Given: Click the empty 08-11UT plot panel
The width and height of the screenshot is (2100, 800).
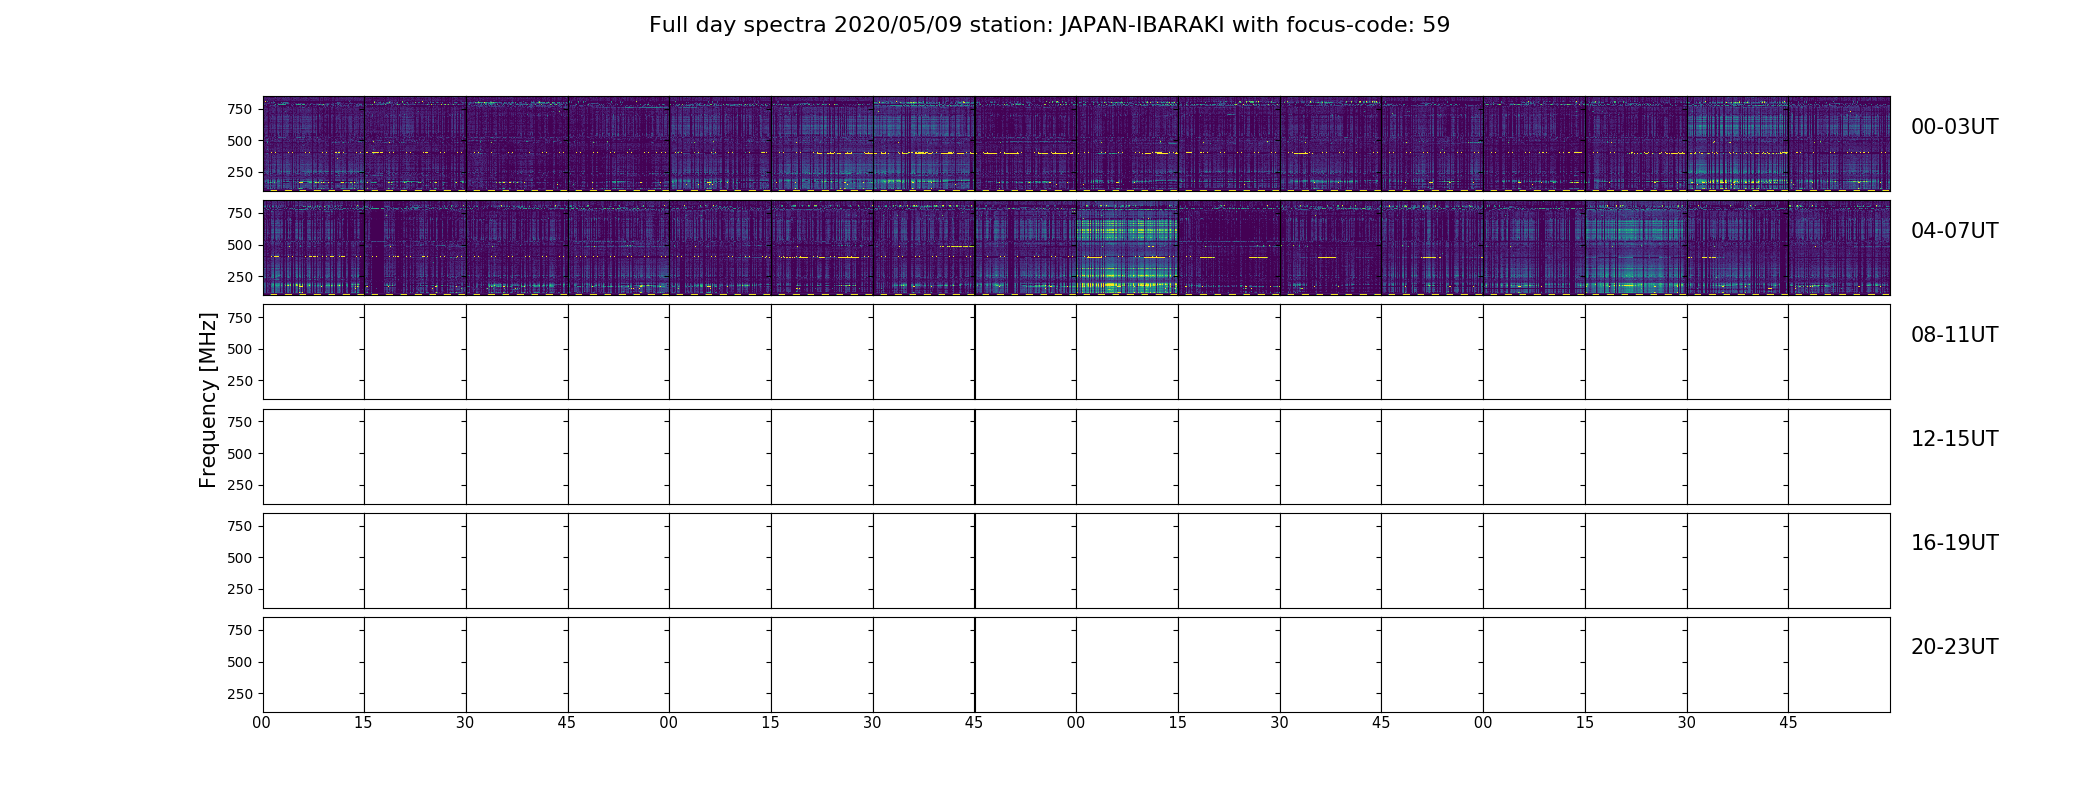Looking at the screenshot, I should point(1076,352).
